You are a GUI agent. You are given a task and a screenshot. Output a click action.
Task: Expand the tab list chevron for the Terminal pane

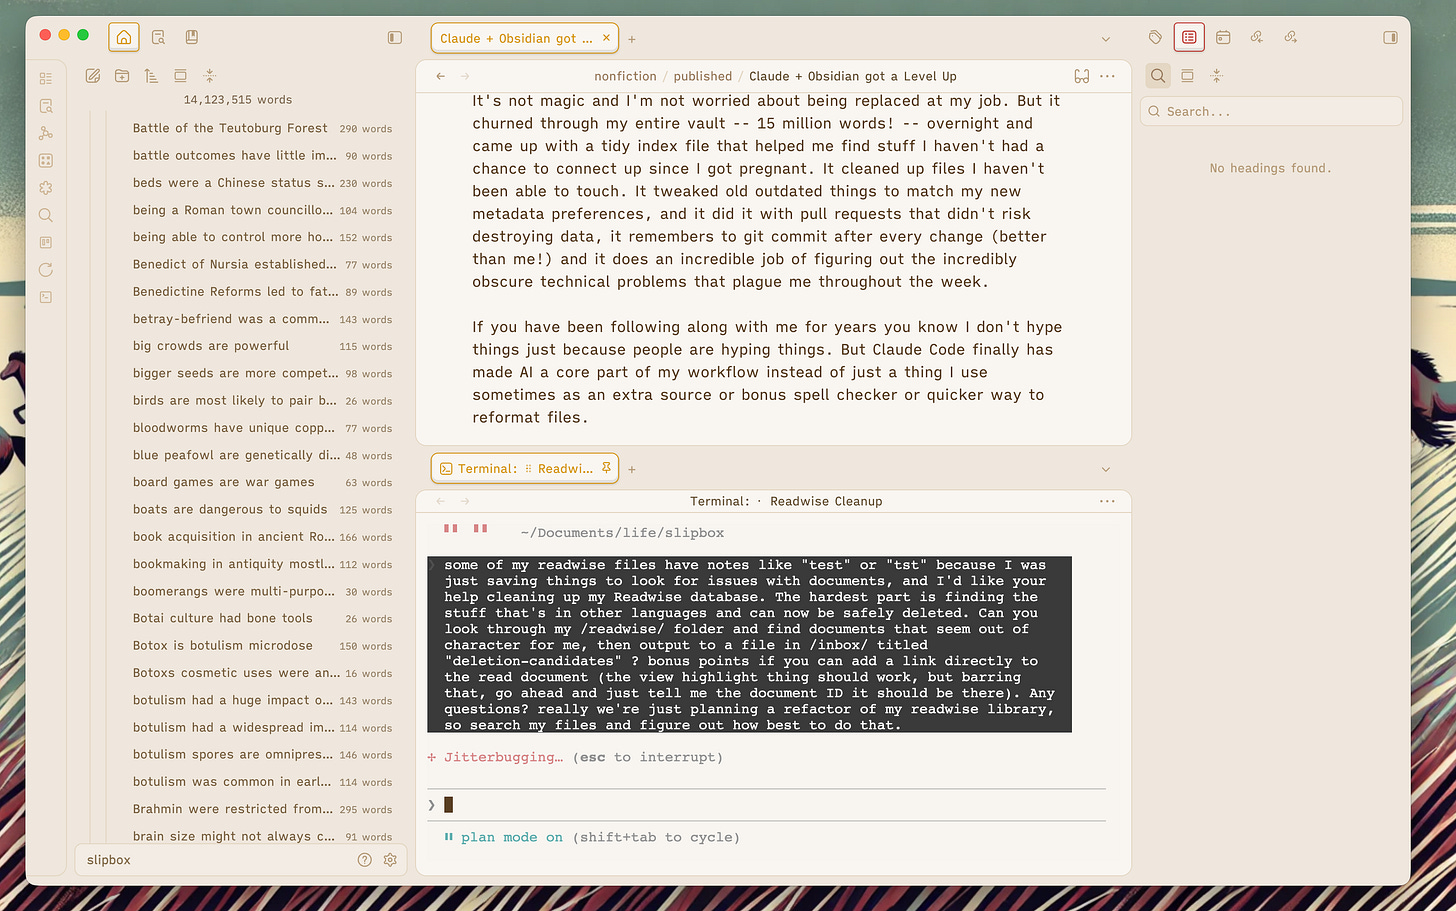tap(1106, 469)
